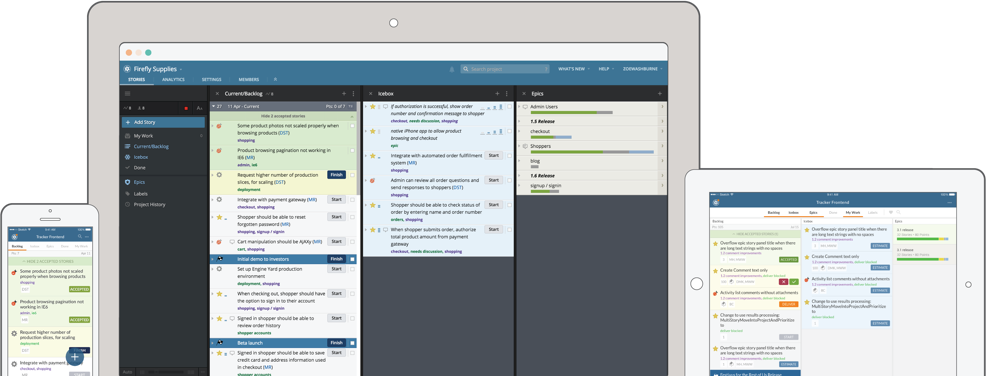This screenshot has height=376, width=986.
Task: Select checkbox for 'Initial demo to investors'
Action: tap(353, 258)
